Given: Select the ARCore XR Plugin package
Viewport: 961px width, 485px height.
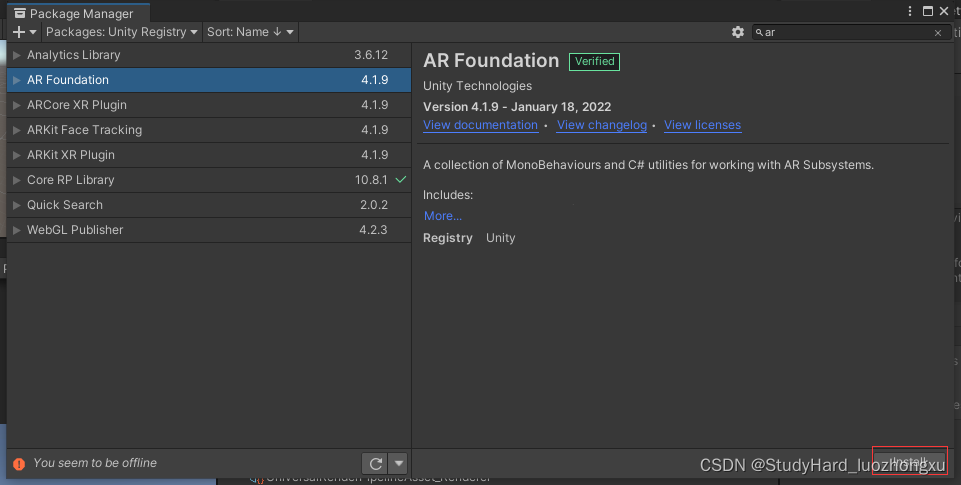Looking at the screenshot, I should (x=209, y=105).
